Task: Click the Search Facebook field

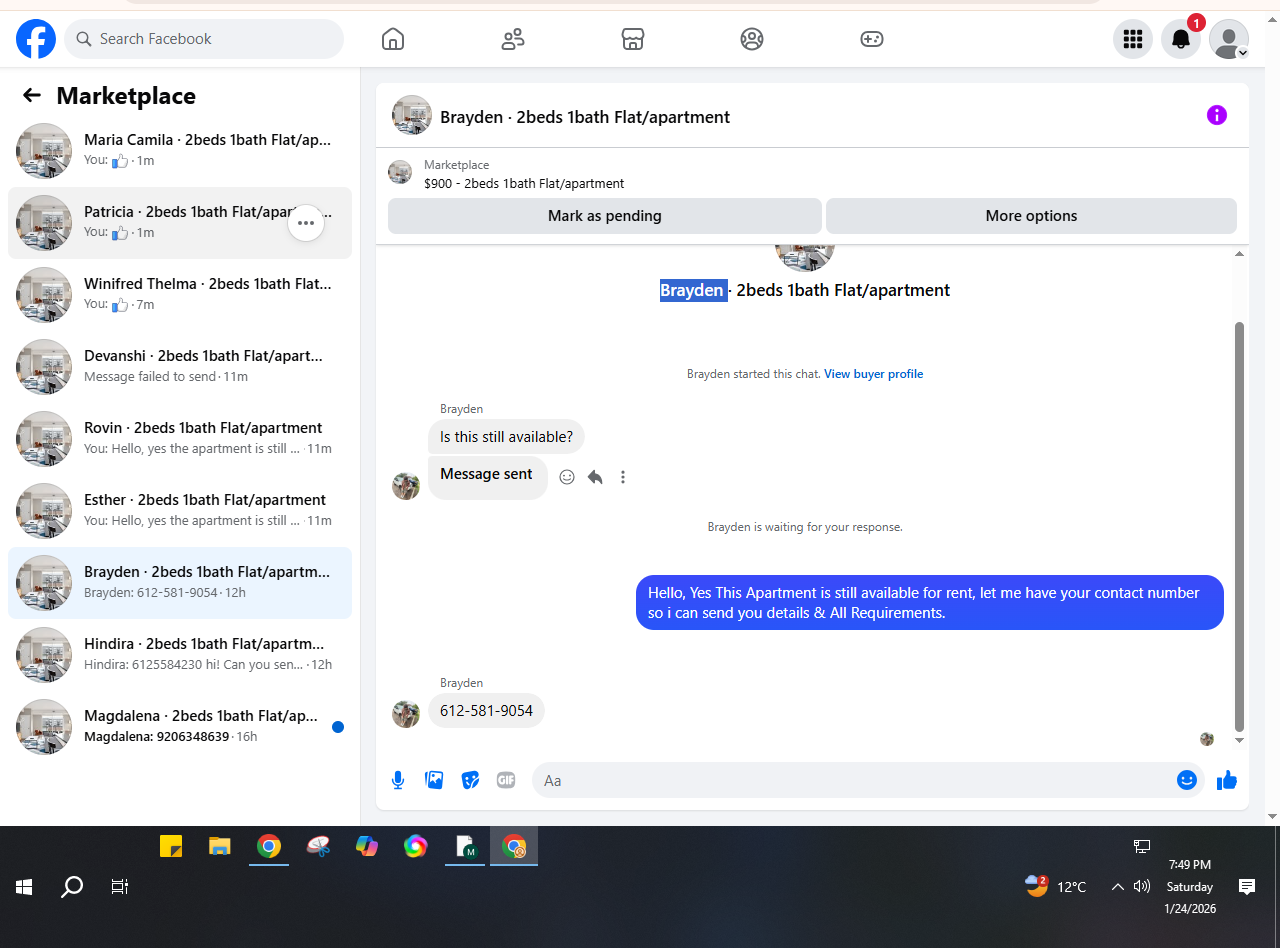Action: (204, 39)
